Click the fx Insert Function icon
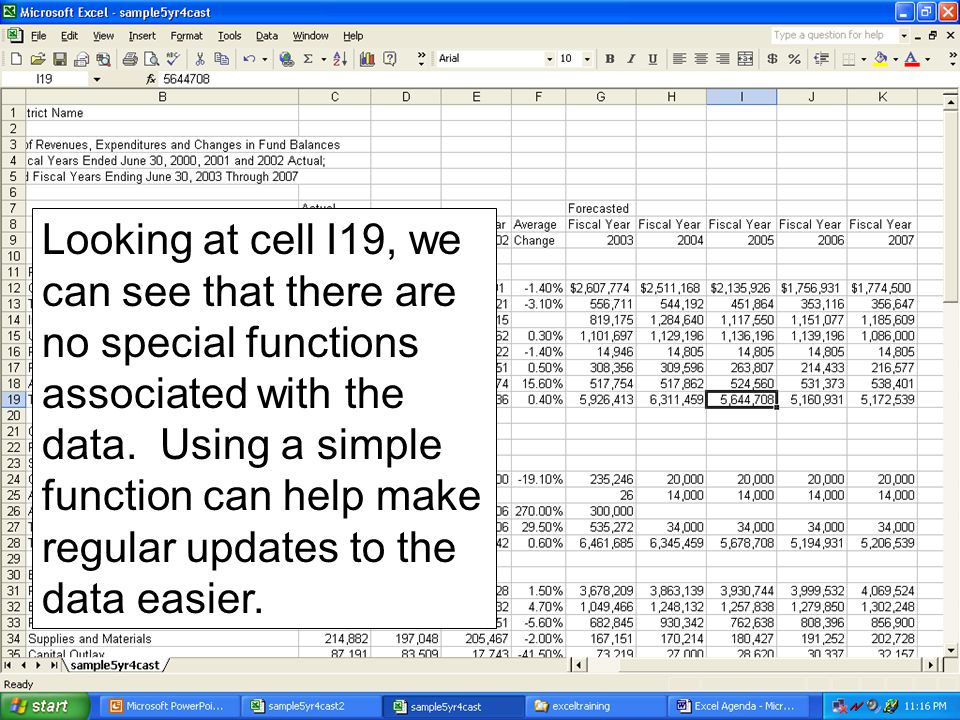Screen dimensions: 960x720 click(151, 79)
